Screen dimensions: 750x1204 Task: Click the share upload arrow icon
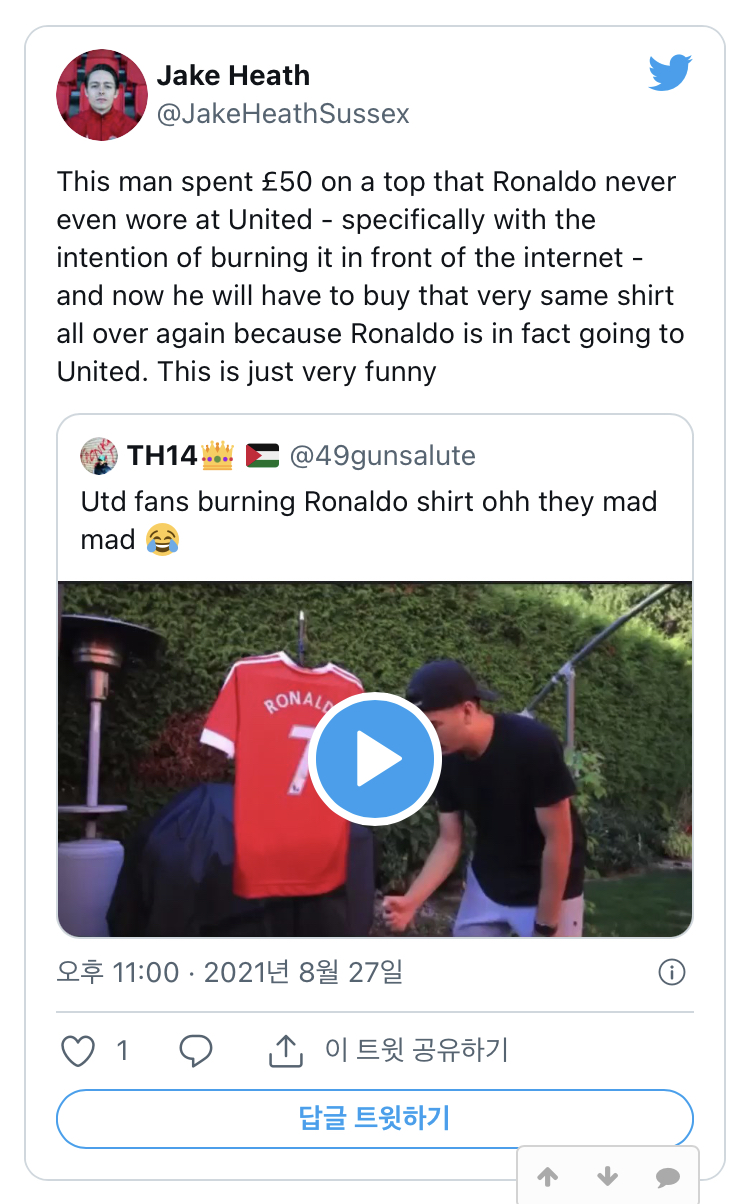point(286,1050)
